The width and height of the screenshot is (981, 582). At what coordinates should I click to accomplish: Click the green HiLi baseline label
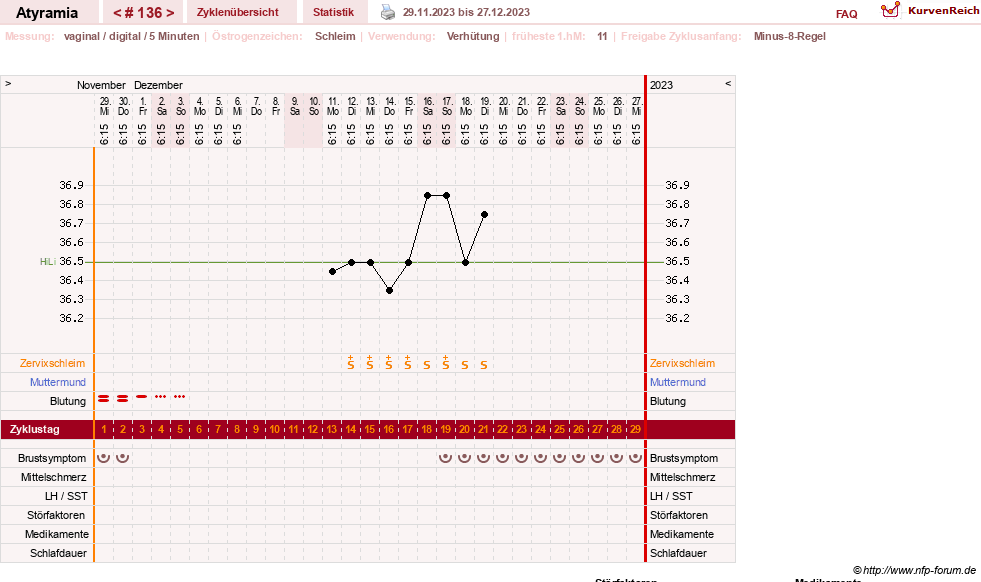click(48, 262)
